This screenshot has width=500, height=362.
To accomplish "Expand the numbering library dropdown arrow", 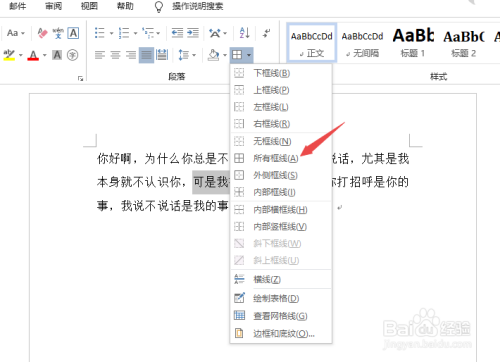I will coord(135,33).
